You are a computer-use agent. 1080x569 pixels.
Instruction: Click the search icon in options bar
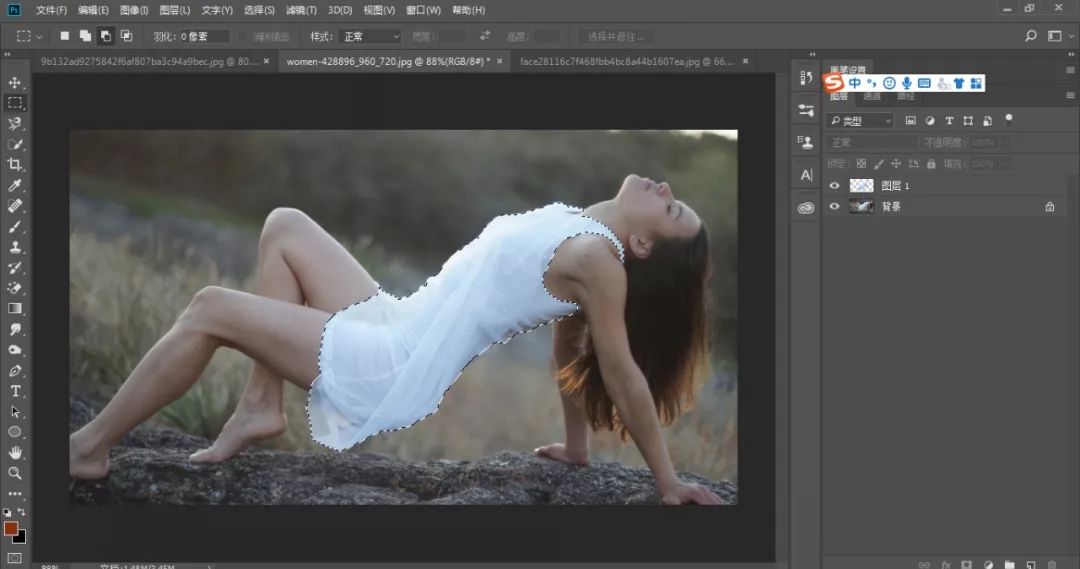click(1030, 36)
